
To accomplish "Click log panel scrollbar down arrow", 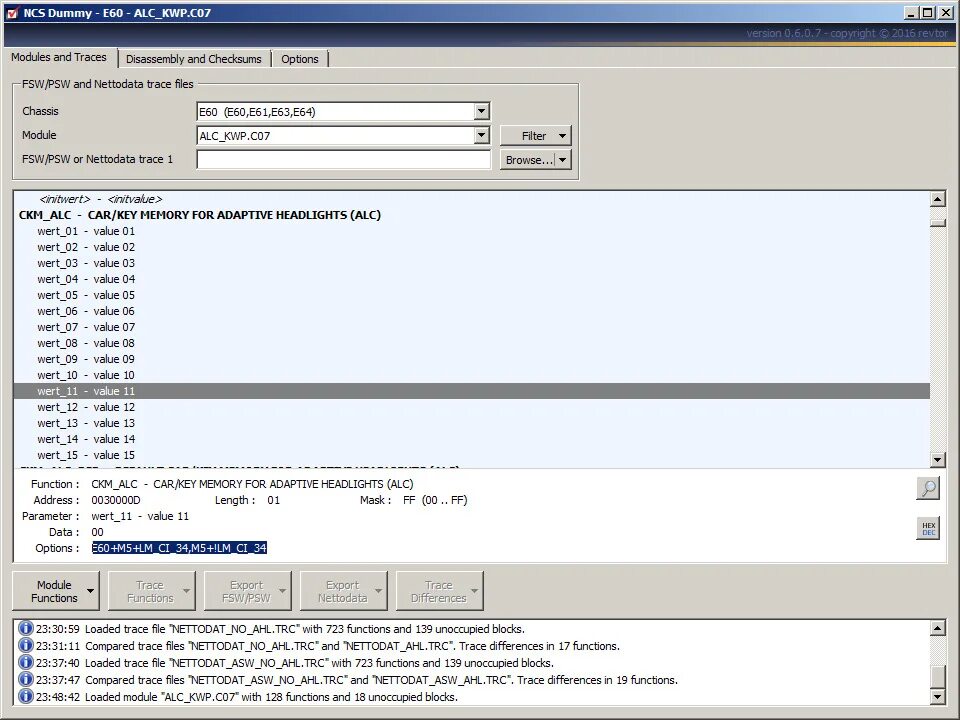I will pyautogui.click(x=937, y=697).
